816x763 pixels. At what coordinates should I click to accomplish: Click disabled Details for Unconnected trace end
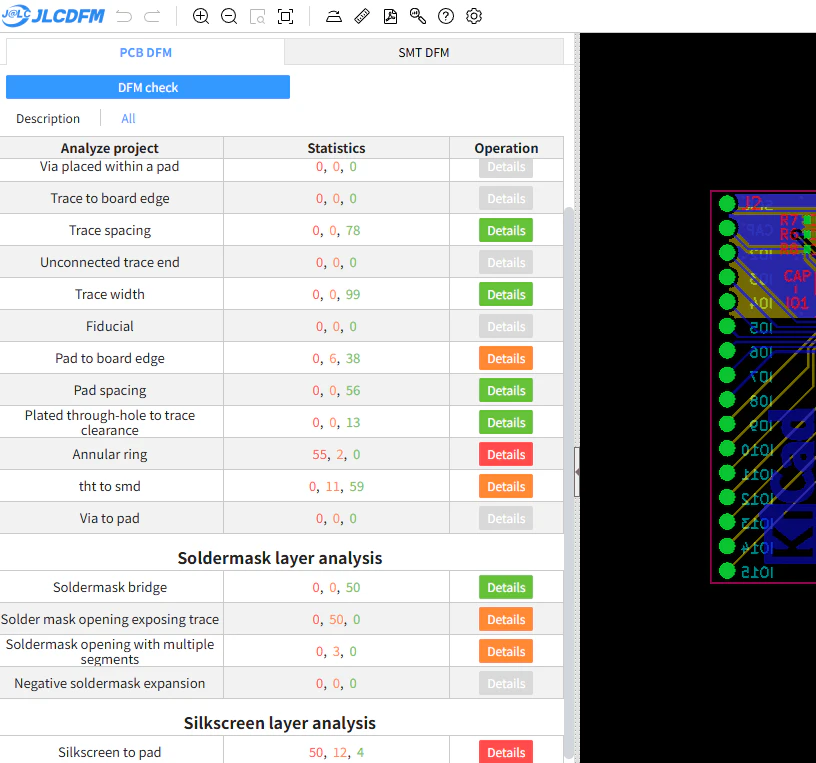click(506, 262)
